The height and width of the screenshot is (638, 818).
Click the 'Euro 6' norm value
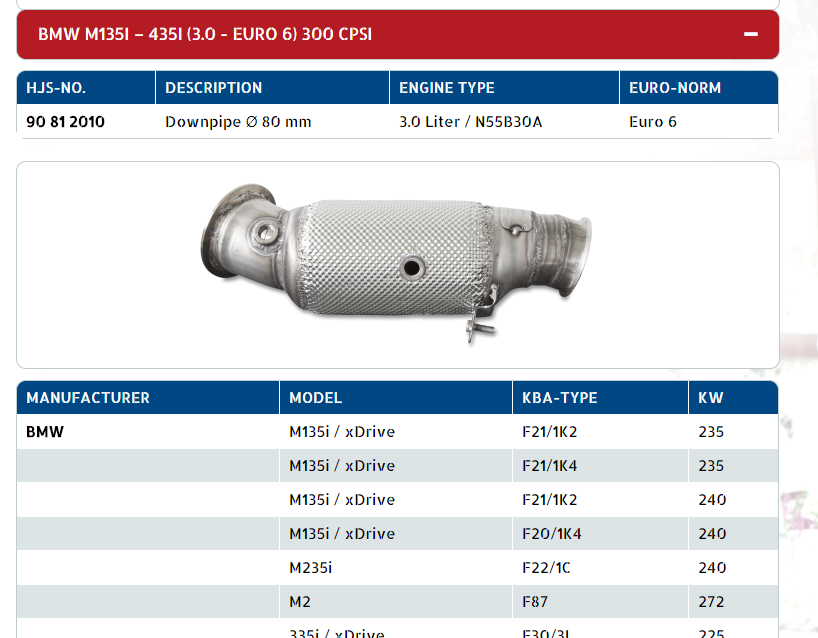click(x=653, y=122)
